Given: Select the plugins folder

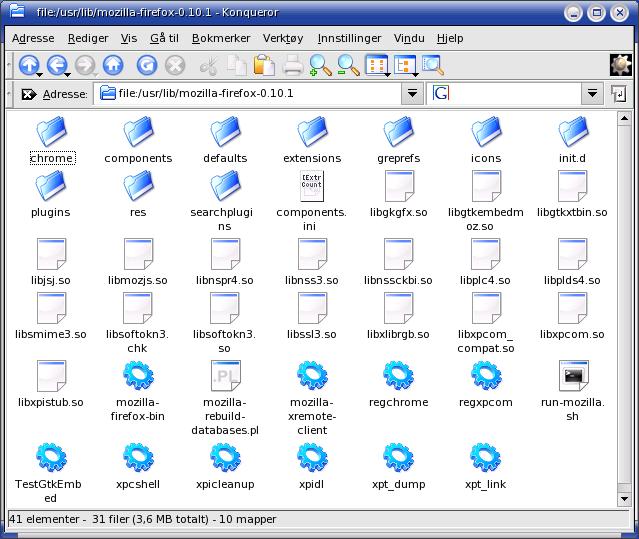Looking at the screenshot, I should [51, 194].
